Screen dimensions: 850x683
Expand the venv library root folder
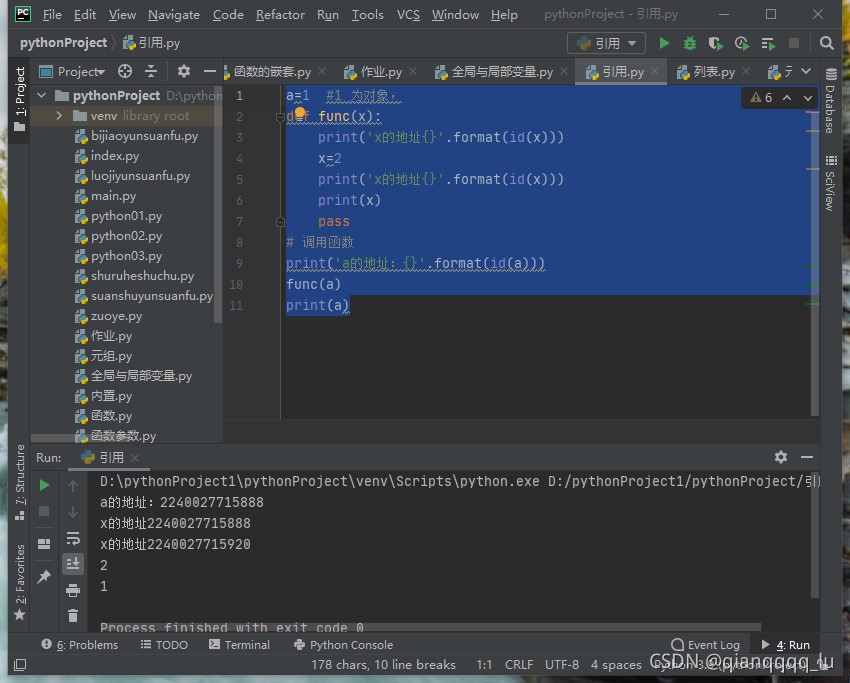pos(59,116)
